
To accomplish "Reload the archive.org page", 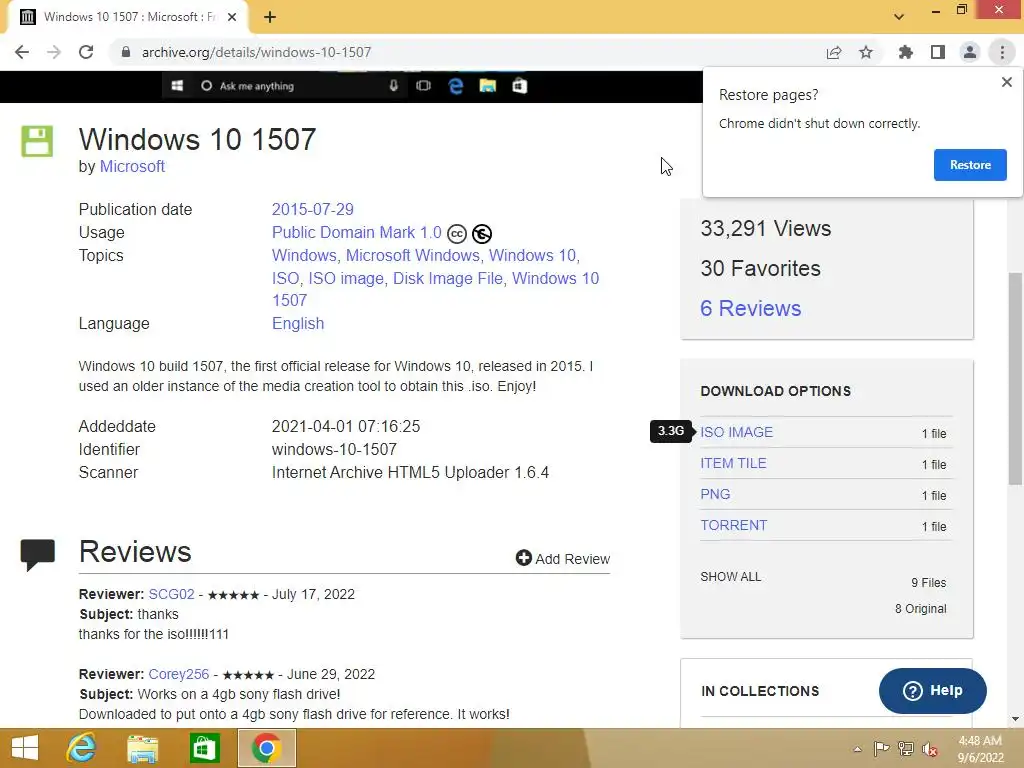I will tap(86, 52).
